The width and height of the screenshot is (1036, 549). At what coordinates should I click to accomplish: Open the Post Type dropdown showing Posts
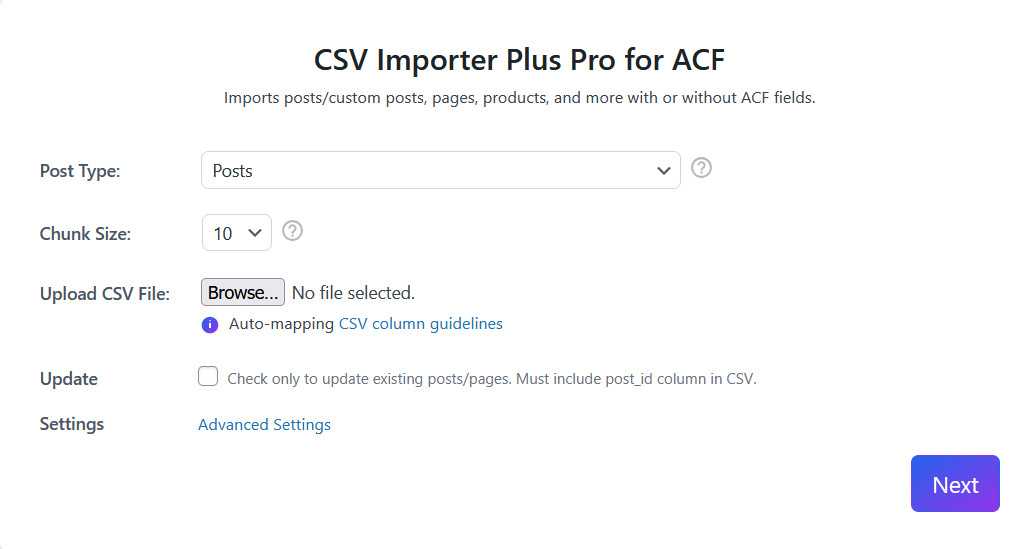pos(440,171)
